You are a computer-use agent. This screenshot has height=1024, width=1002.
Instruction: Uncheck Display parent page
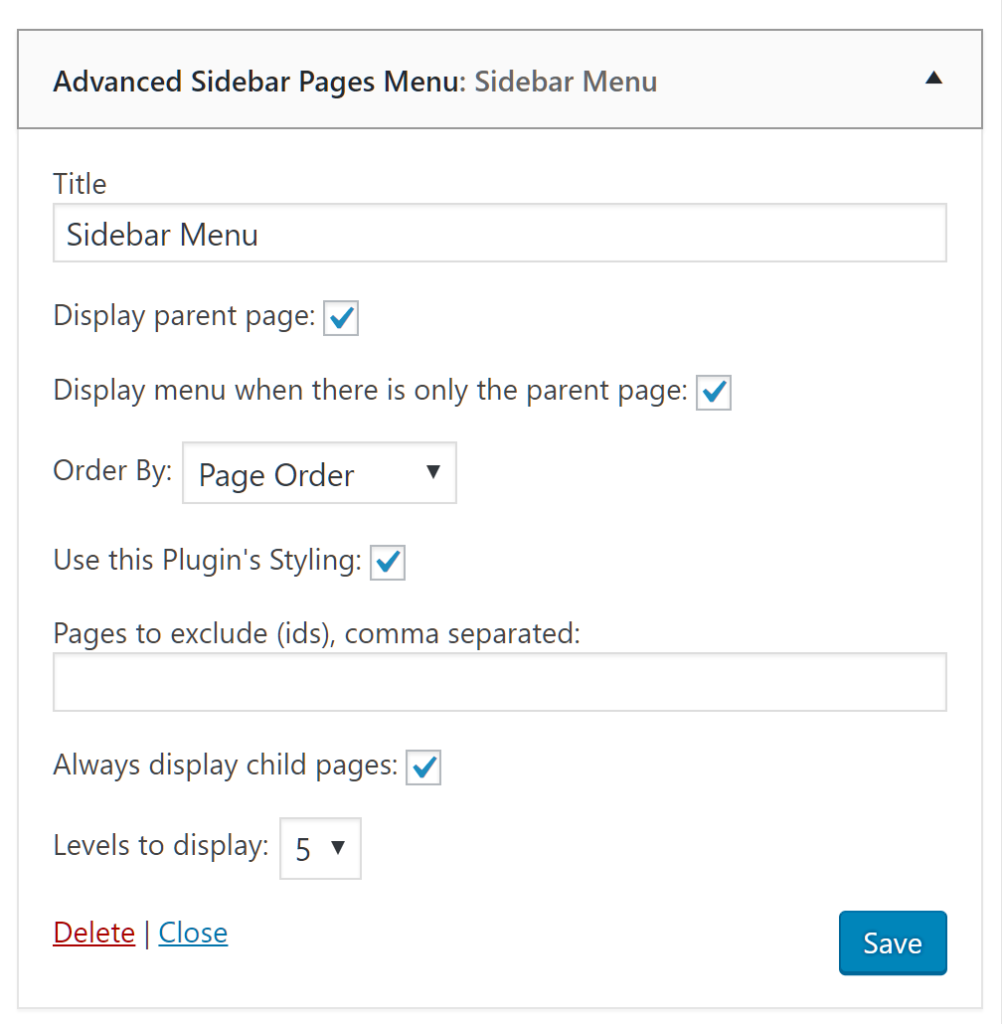[x=340, y=317]
